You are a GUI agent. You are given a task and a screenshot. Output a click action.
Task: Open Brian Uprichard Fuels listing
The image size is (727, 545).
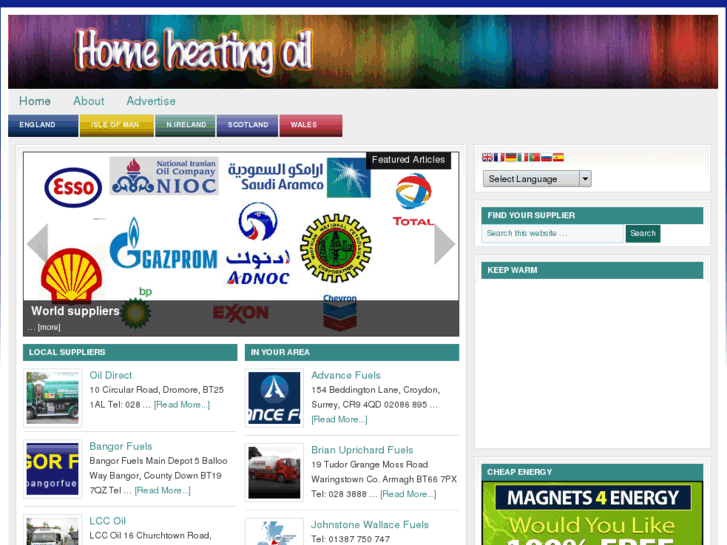point(362,450)
